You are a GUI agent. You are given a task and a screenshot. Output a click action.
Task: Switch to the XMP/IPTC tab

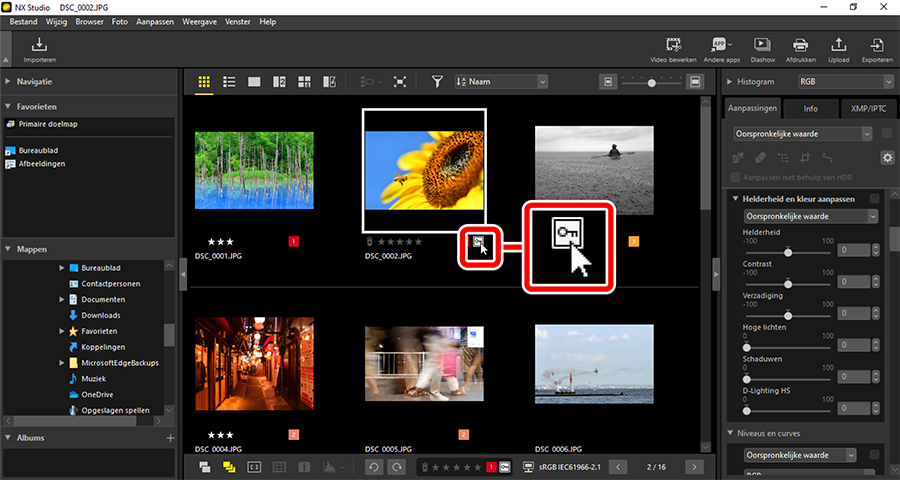tap(870, 108)
